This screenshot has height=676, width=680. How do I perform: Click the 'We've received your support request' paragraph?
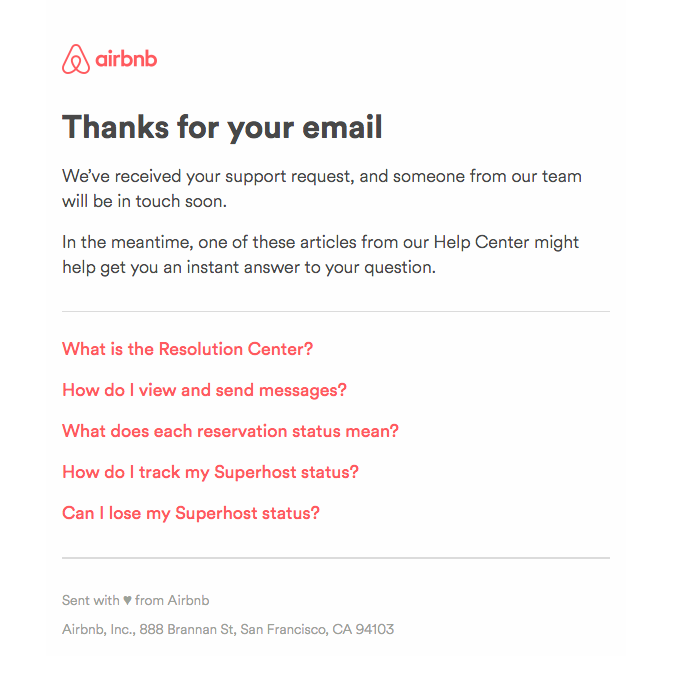click(321, 187)
